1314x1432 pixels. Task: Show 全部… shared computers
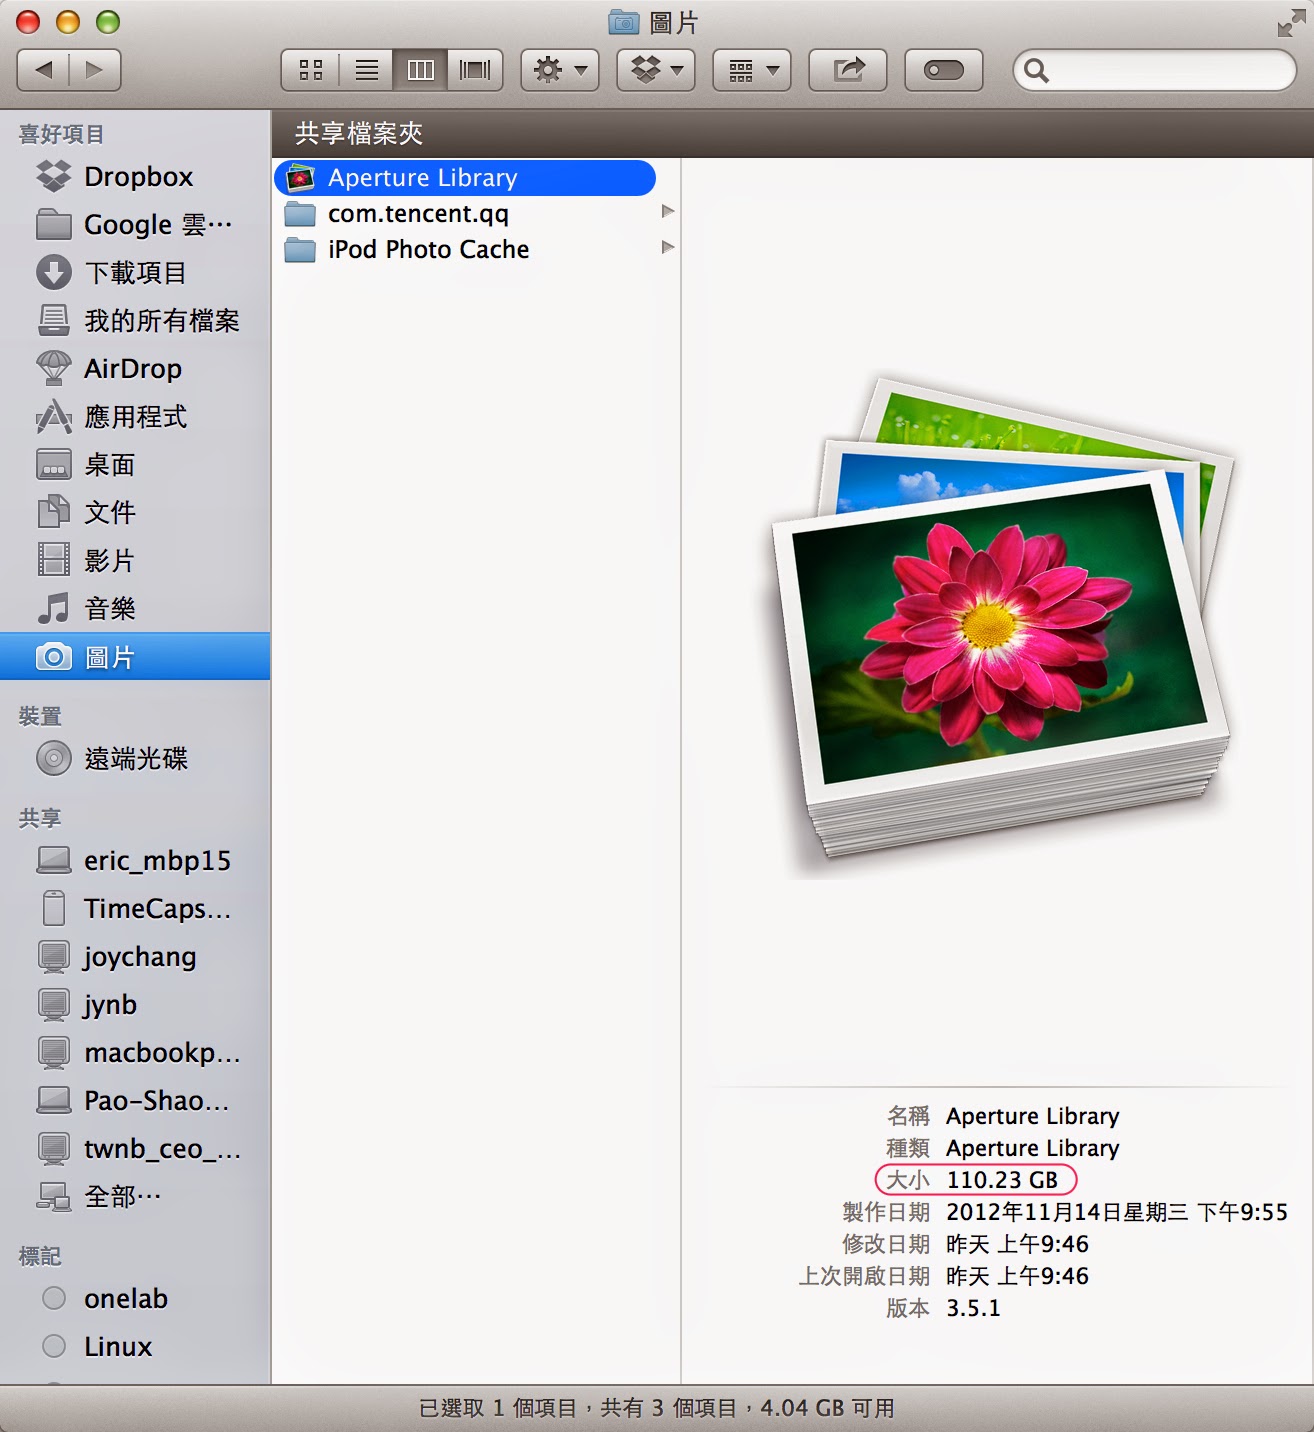(135, 1197)
